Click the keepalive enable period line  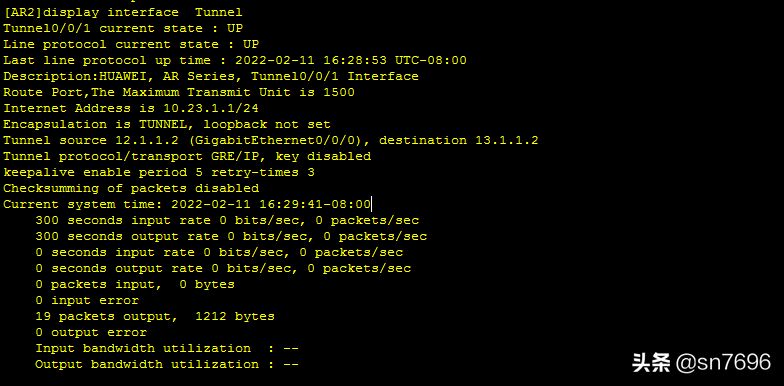(x=159, y=172)
